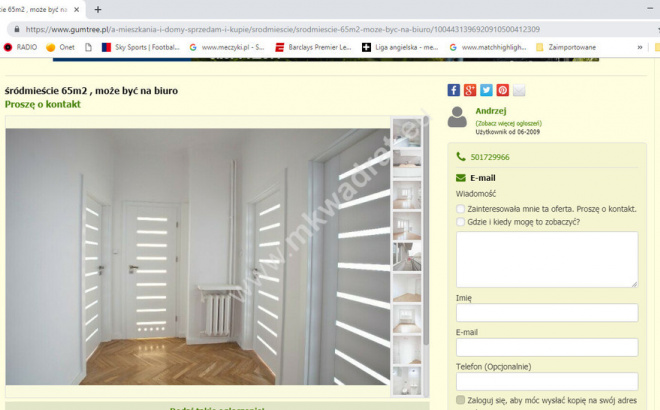Select the sixth gallery thumbnail
This screenshot has height=410, width=660.
[407, 288]
